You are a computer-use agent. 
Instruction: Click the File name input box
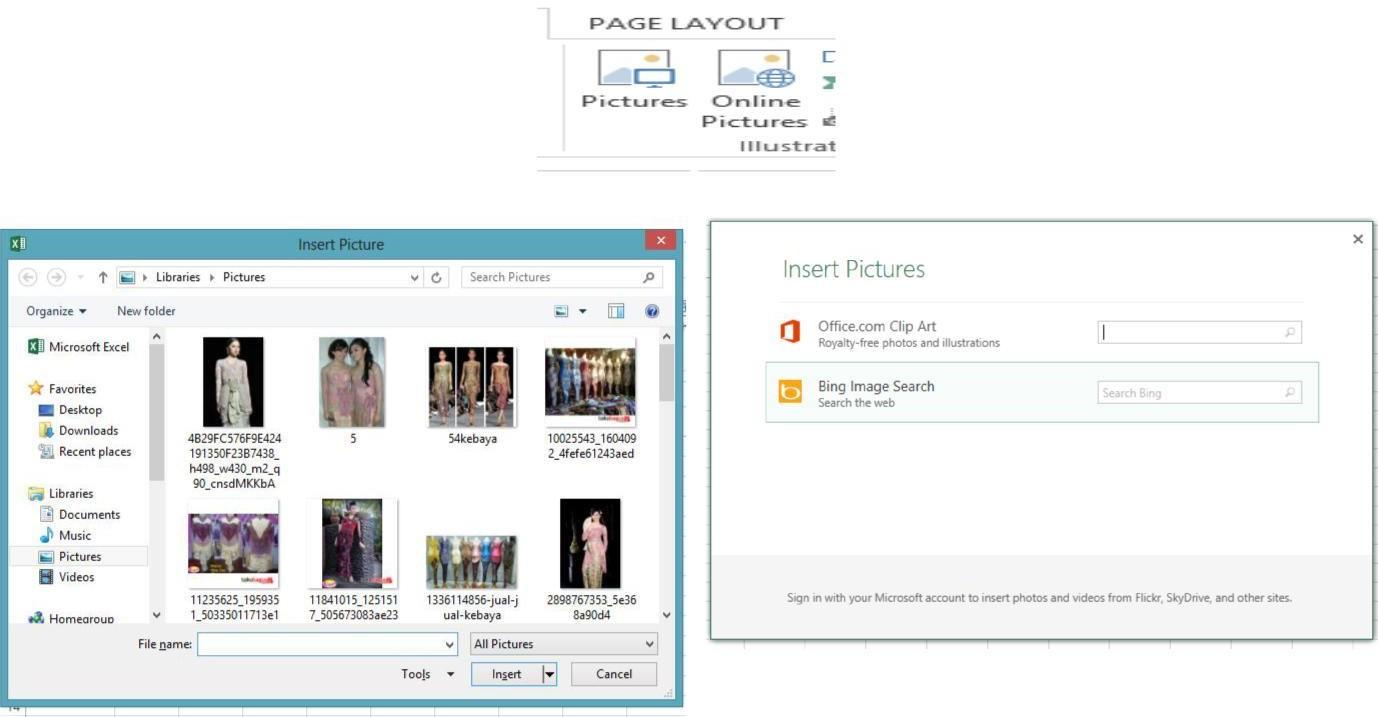(327, 644)
